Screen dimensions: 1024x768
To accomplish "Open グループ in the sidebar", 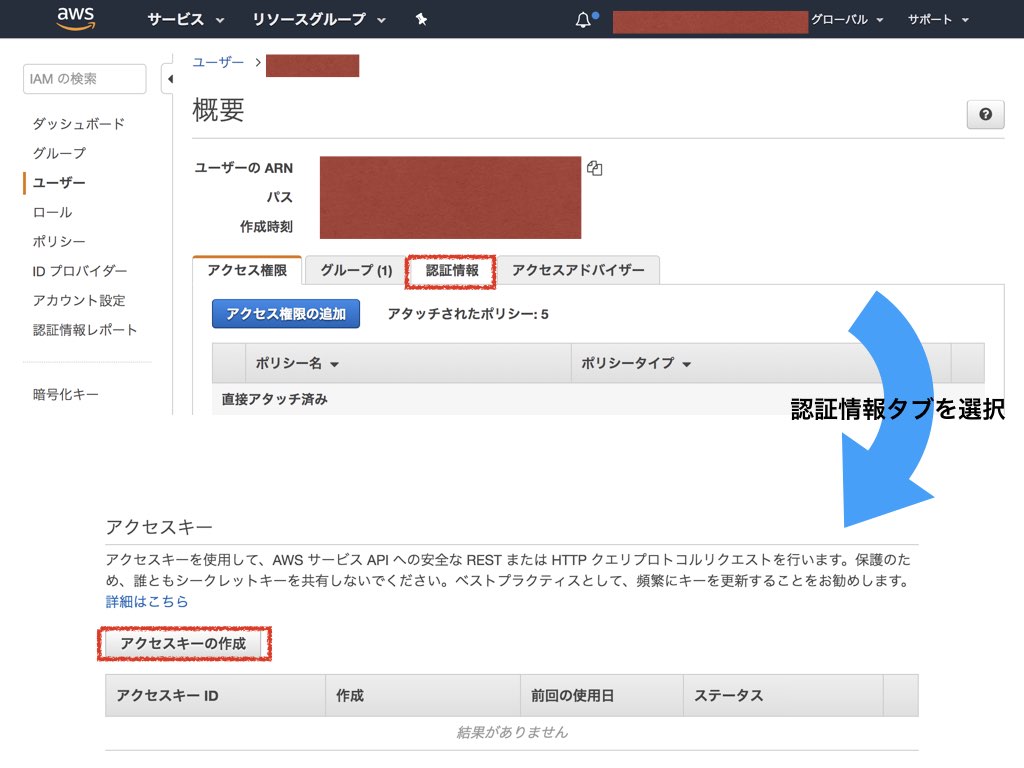I will coord(59,153).
